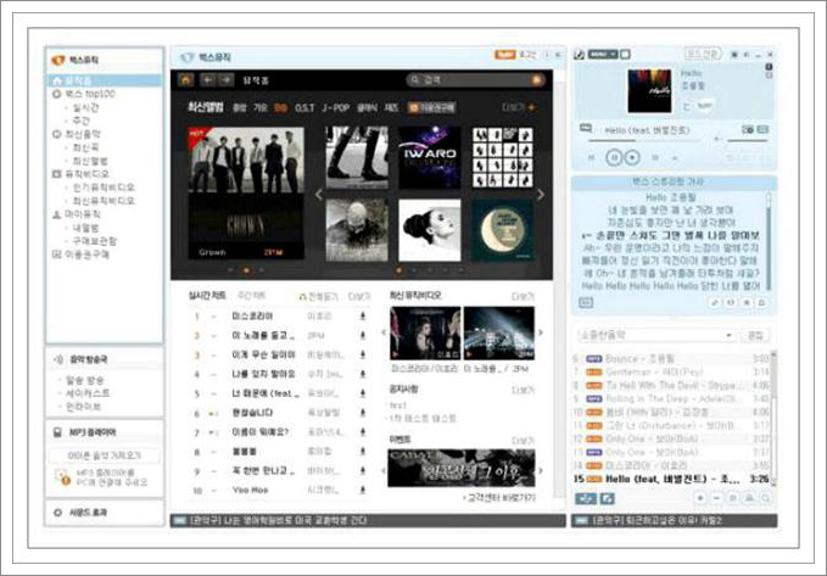Select chart song 미스코리아
This screenshot has height=576, width=827.
252,316
